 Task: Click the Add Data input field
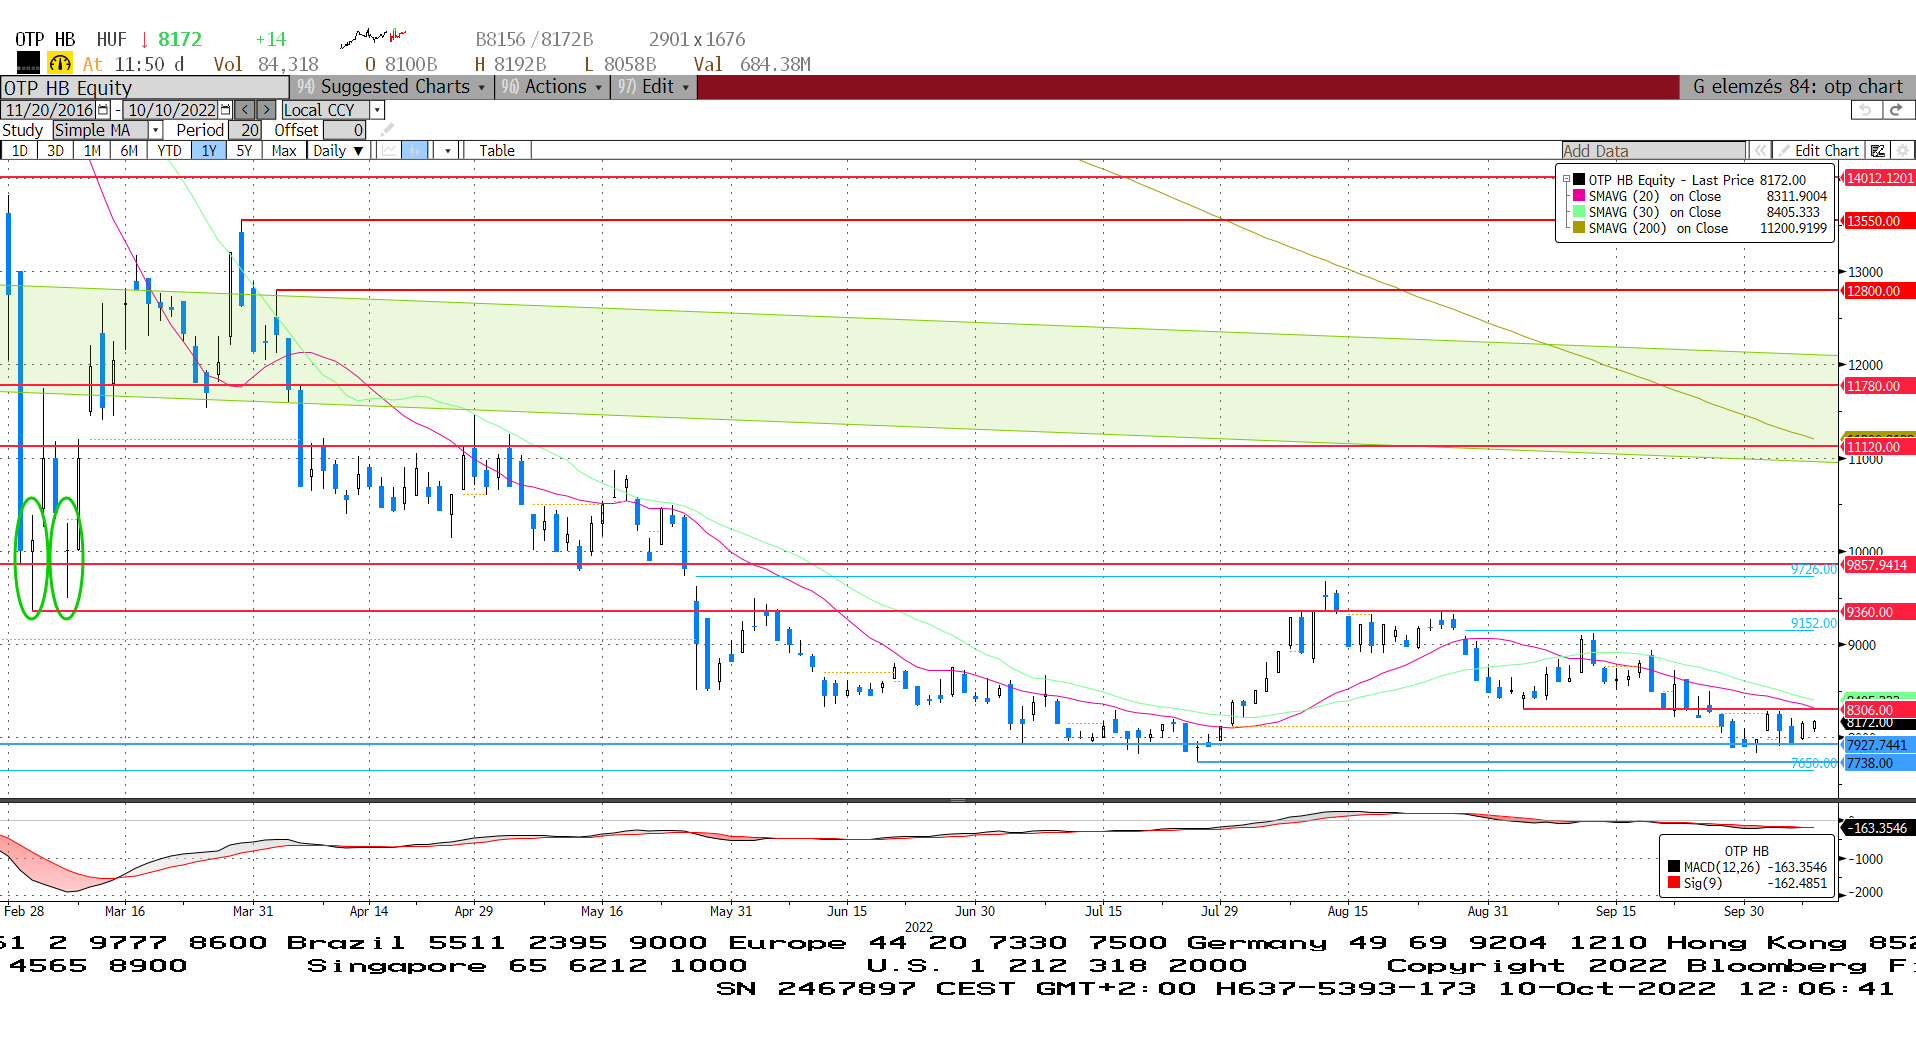1653,151
